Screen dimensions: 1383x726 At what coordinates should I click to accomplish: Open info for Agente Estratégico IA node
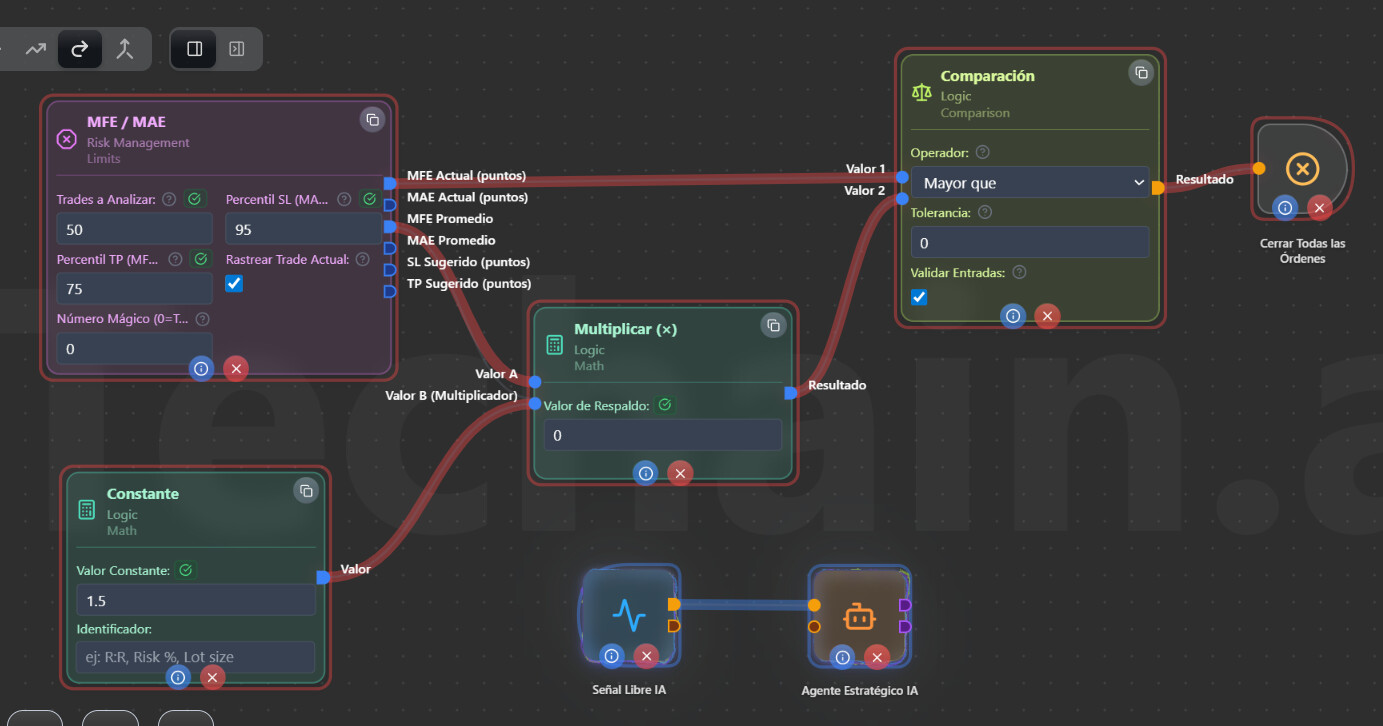[x=842, y=657]
